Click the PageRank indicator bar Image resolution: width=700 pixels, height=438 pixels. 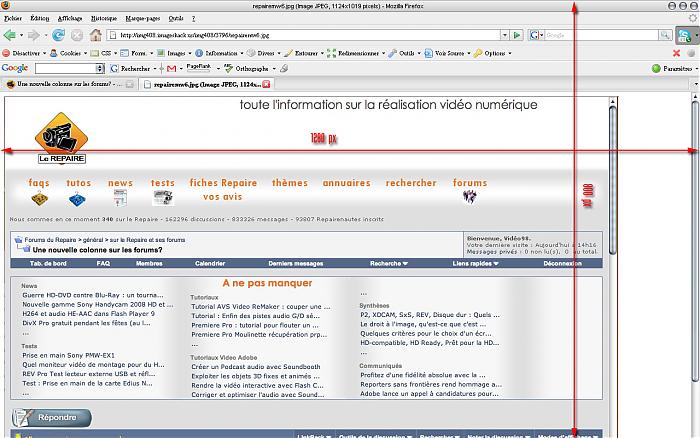click(199, 68)
